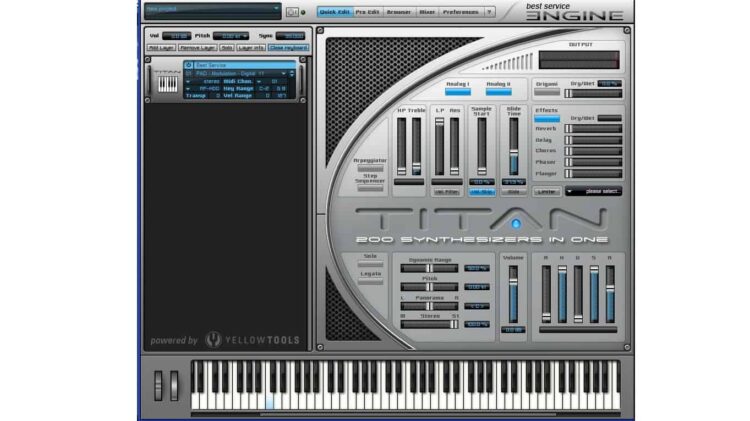Open the Mixer tab
This screenshot has width=750, height=421.
427,12
